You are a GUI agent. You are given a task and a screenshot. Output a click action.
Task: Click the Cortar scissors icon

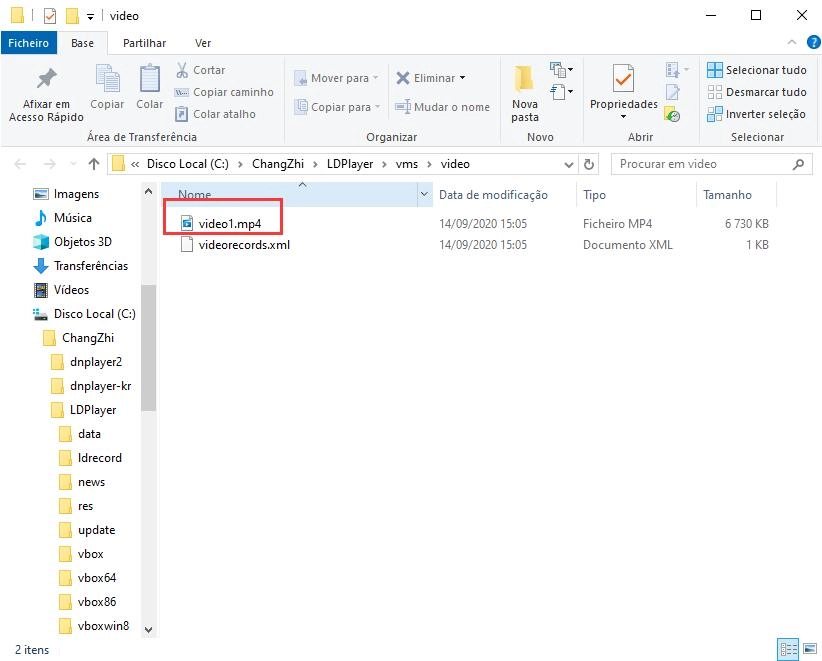183,70
